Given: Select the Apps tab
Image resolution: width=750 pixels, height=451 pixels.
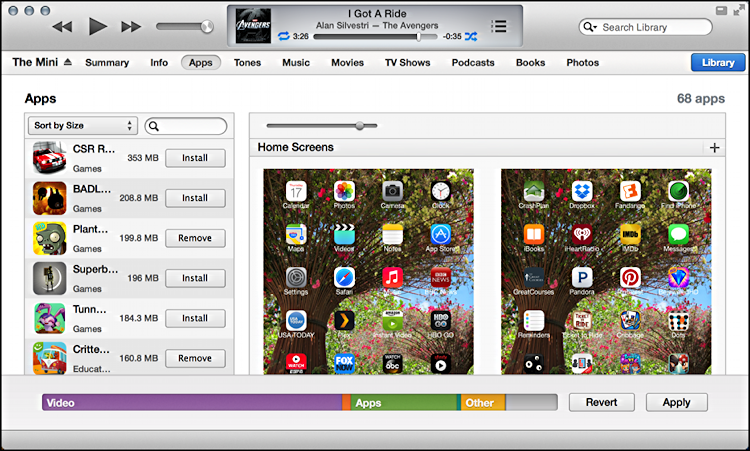Looking at the screenshot, I should pos(200,63).
